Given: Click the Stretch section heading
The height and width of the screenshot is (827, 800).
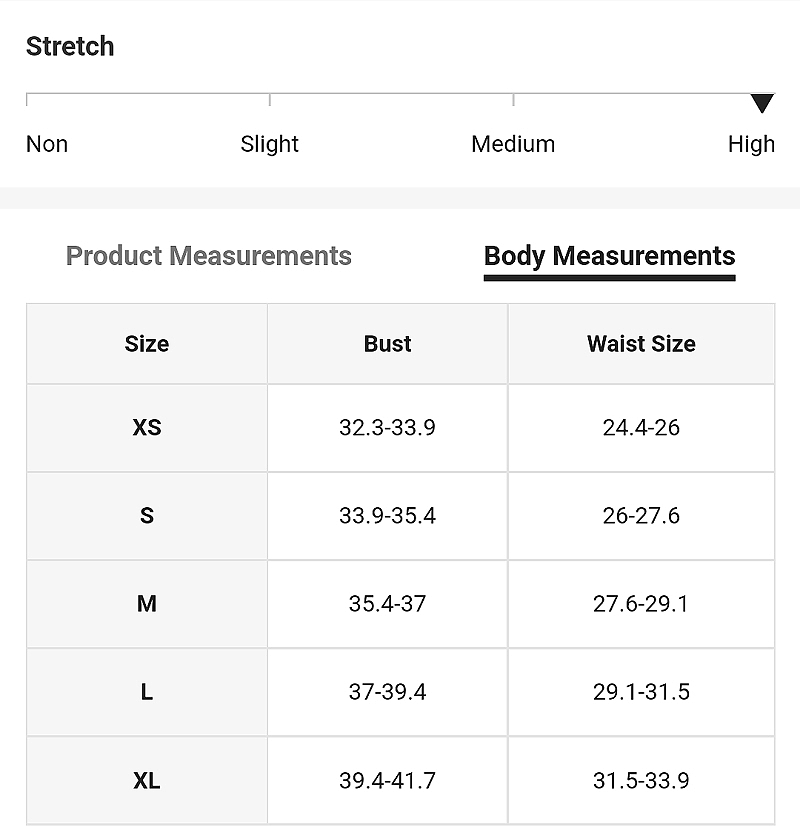Looking at the screenshot, I should click(x=70, y=46).
